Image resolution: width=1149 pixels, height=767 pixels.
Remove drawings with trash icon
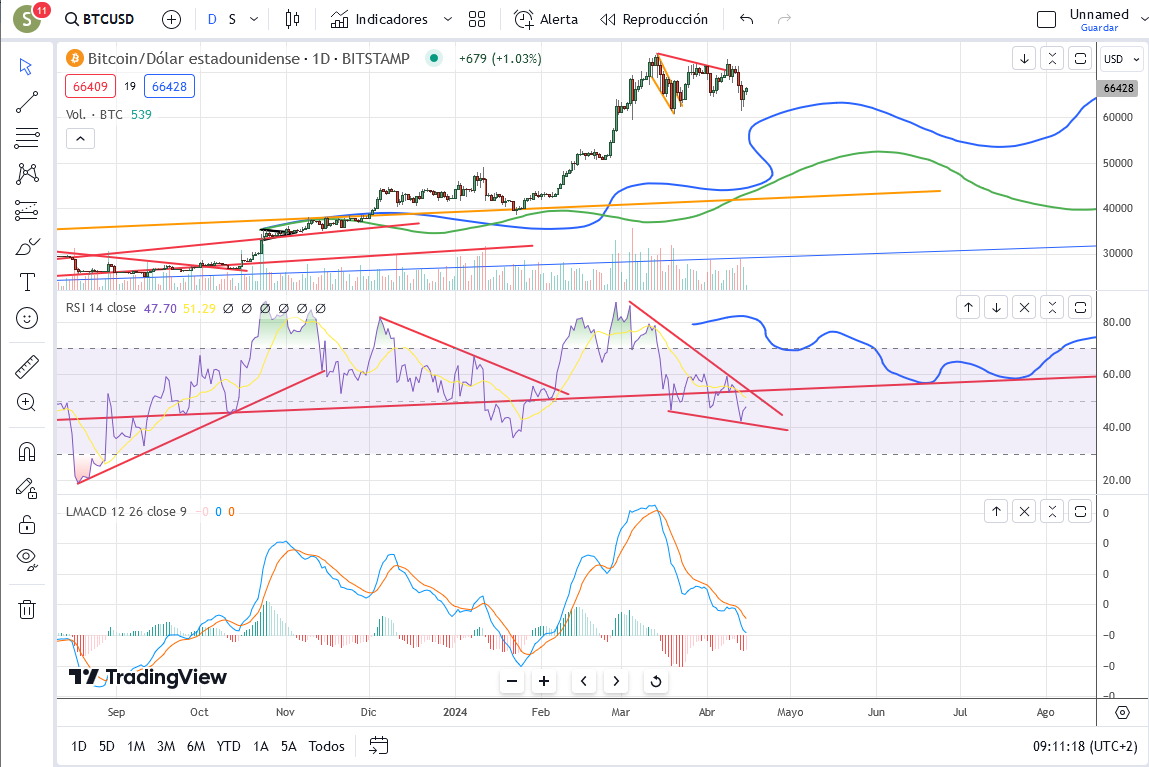(x=26, y=609)
